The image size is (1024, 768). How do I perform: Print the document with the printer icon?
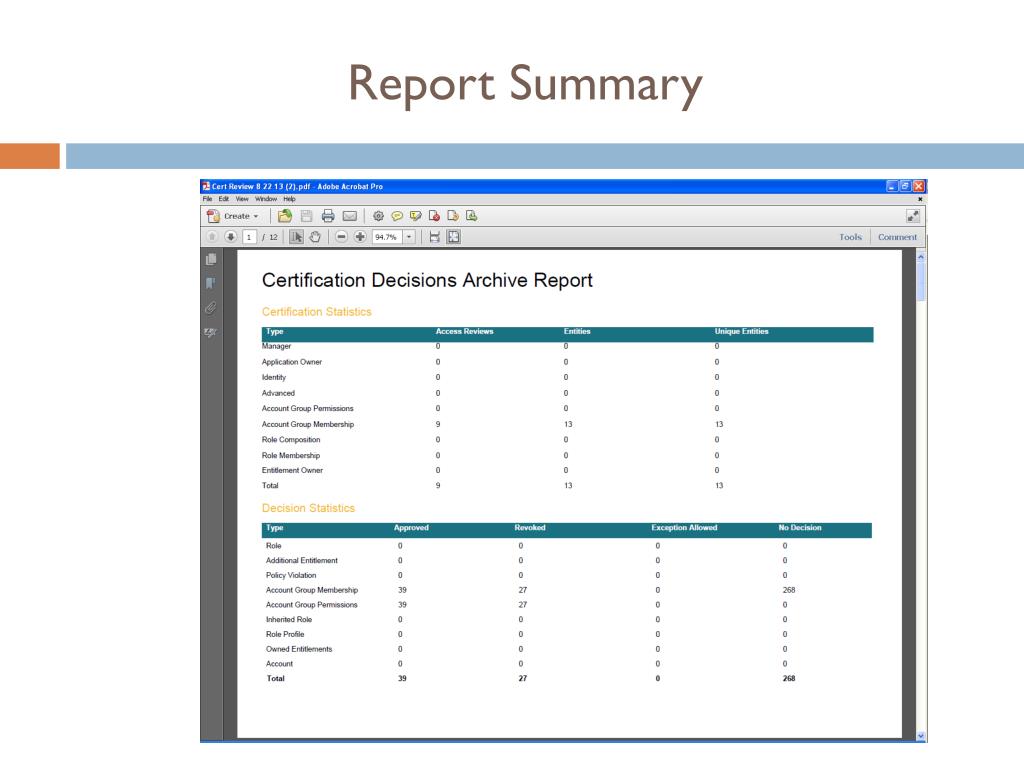(328, 216)
